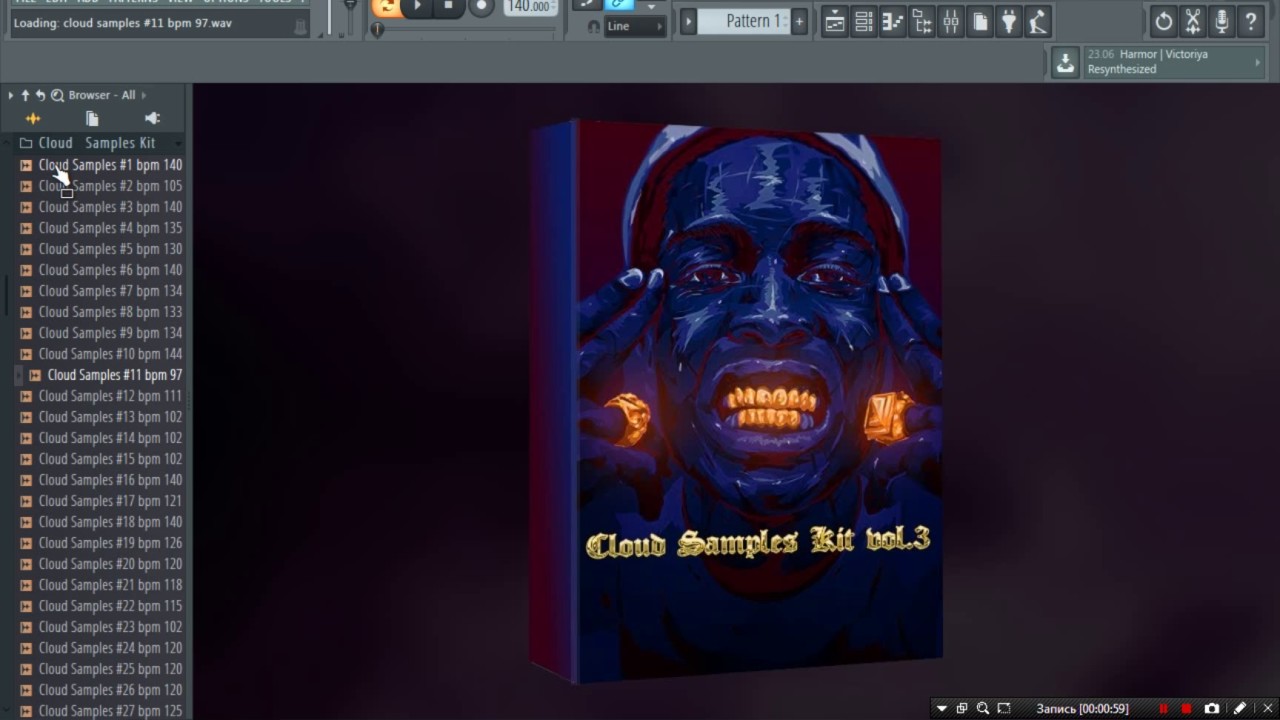Select the browser plugin database tab icon

click(152, 118)
